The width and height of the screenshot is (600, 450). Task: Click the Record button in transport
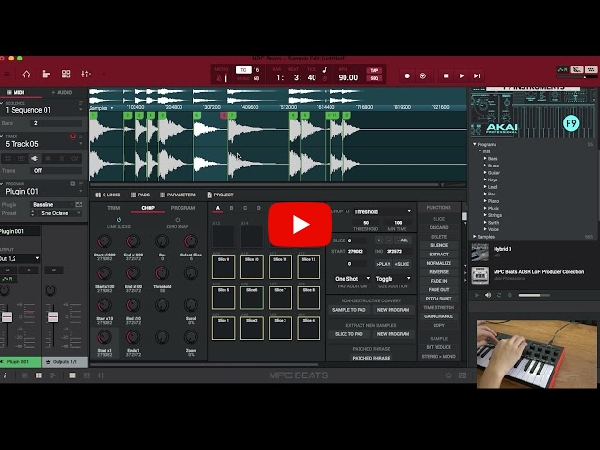407,76
